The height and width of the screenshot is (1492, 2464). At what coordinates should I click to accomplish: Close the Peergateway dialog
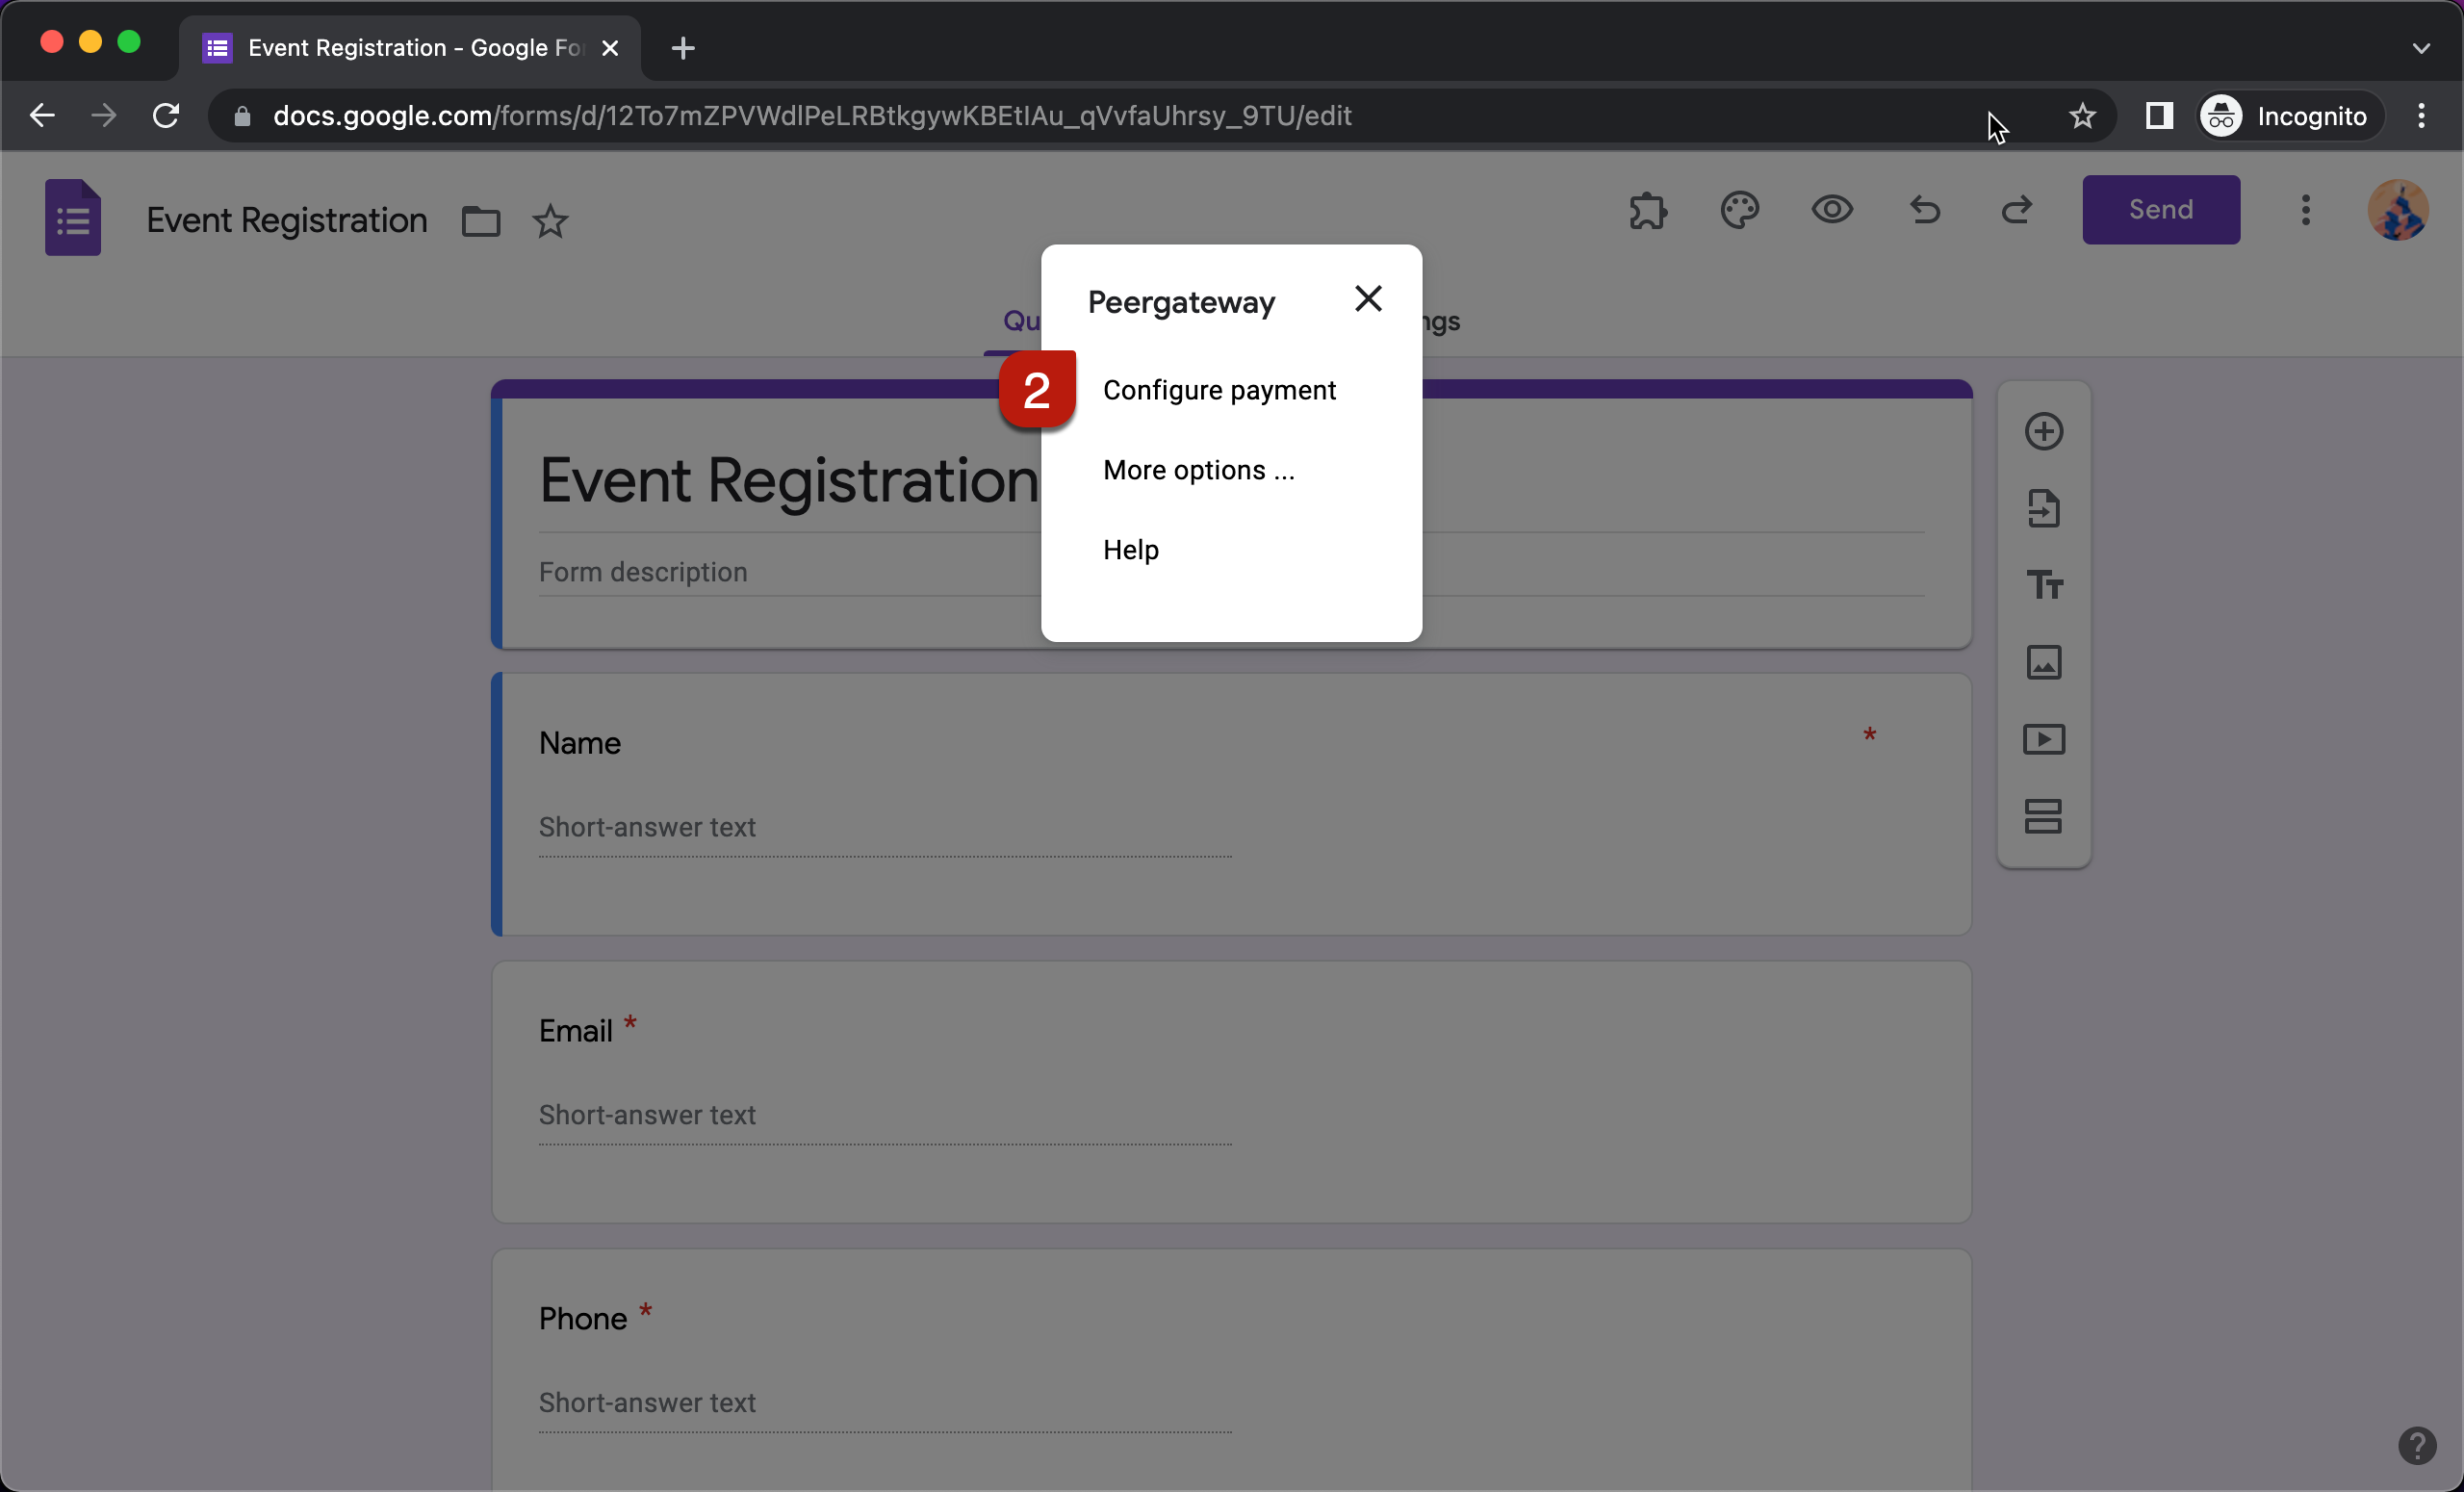pyautogui.click(x=1367, y=299)
